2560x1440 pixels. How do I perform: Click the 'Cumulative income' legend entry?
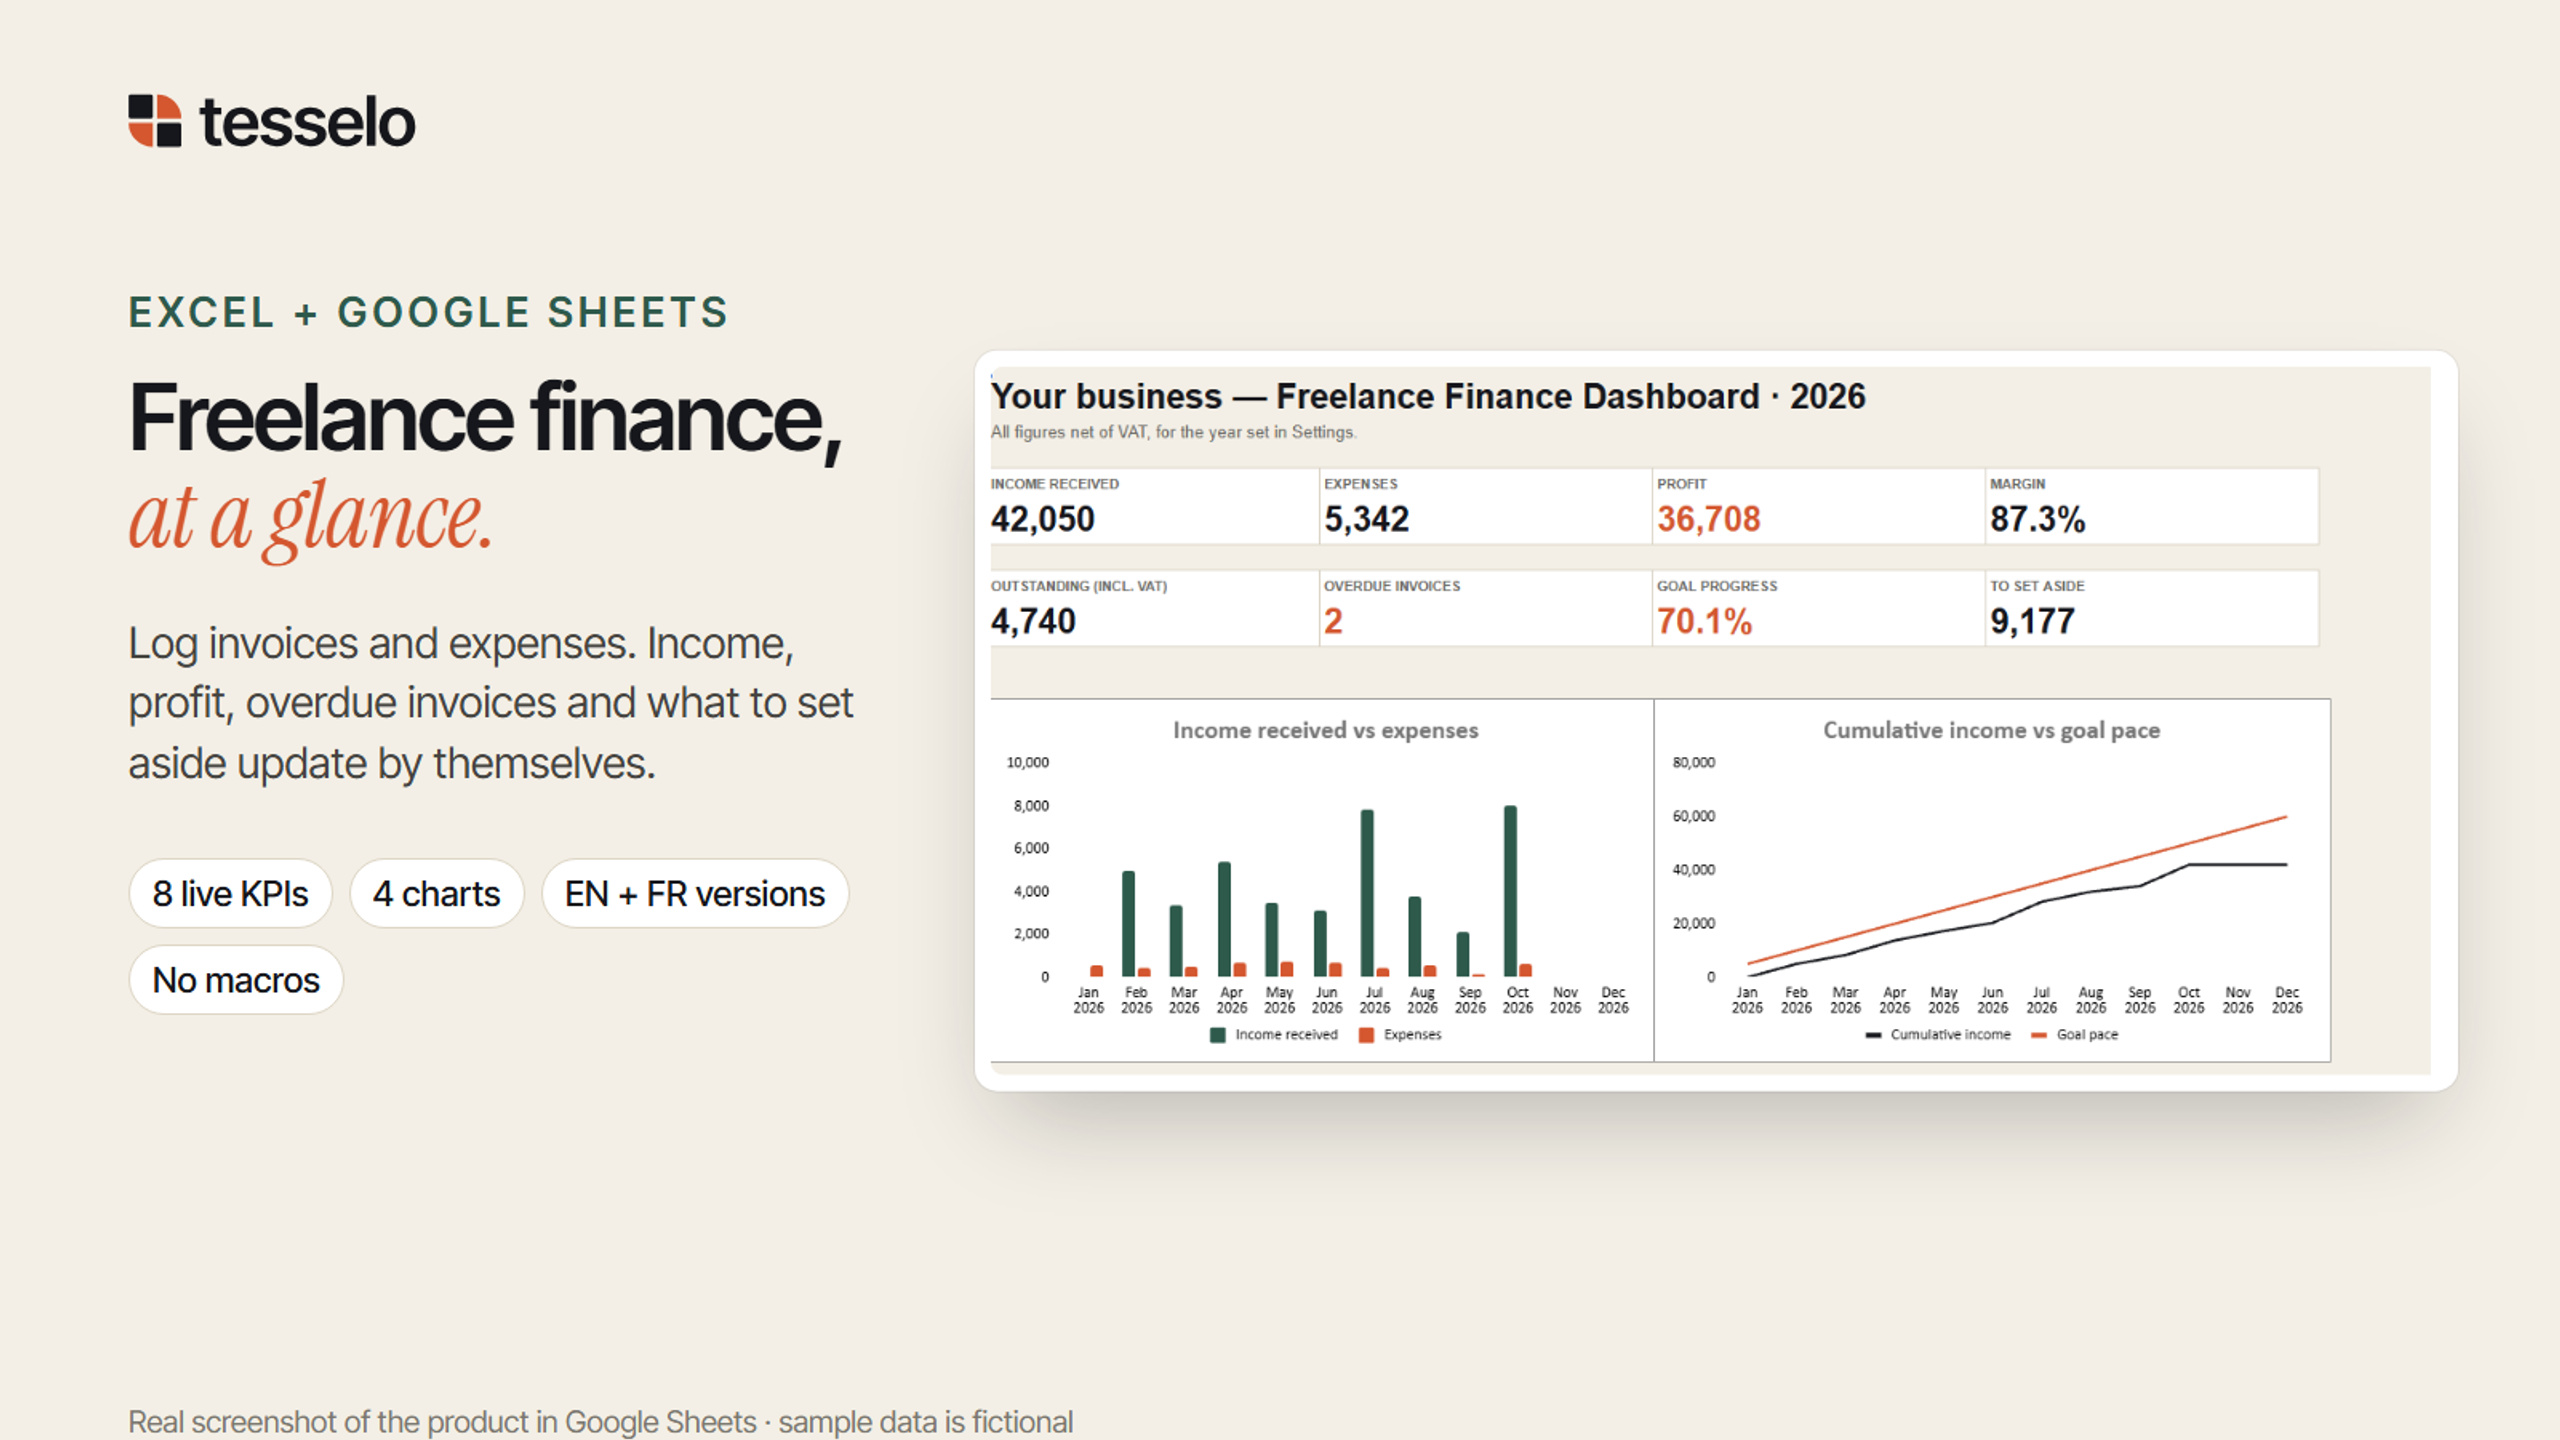pyautogui.click(x=1937, y=1035)
